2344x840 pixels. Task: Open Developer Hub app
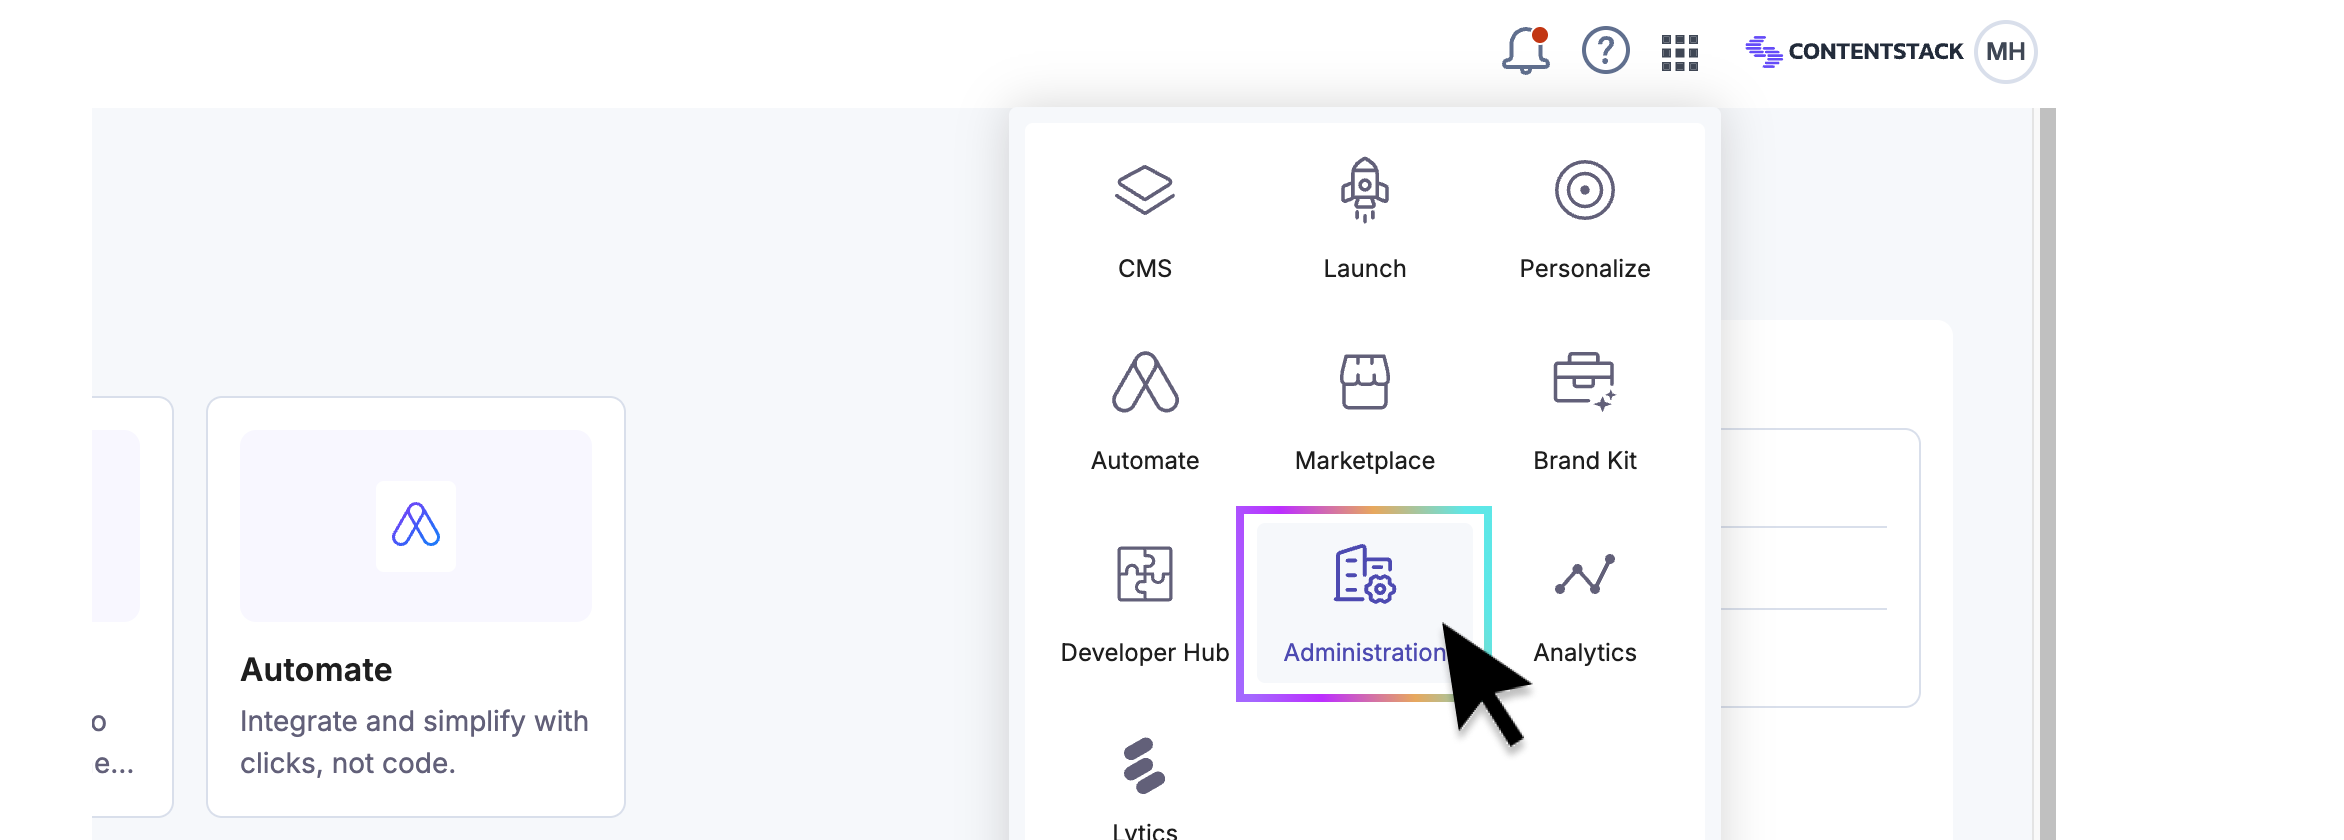pos(1144,604)
